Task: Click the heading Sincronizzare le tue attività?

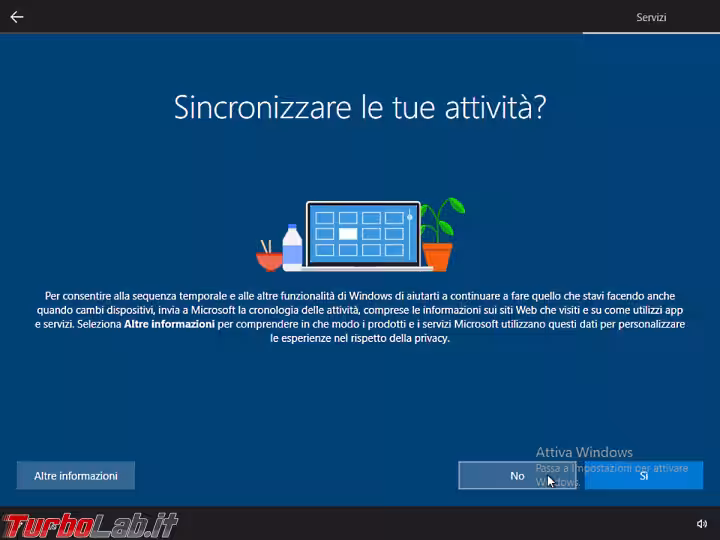Action: point(360,107)
